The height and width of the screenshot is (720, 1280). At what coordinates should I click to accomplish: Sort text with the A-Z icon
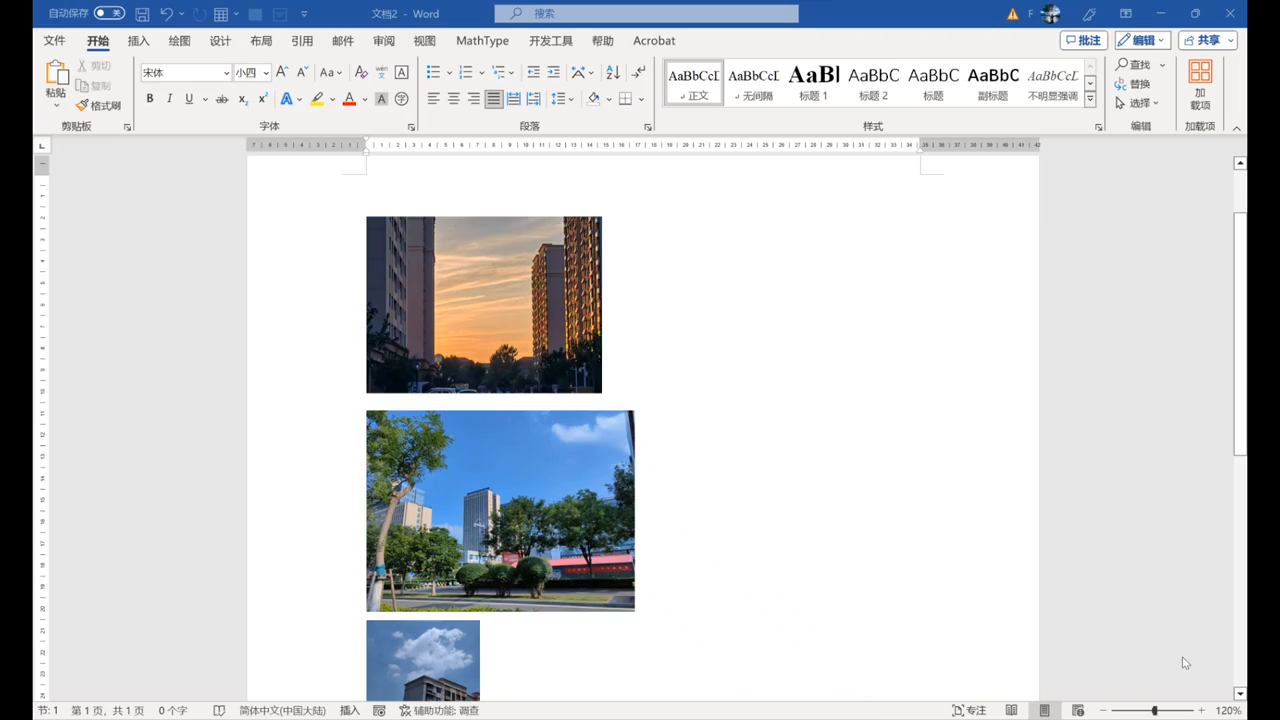613,72
